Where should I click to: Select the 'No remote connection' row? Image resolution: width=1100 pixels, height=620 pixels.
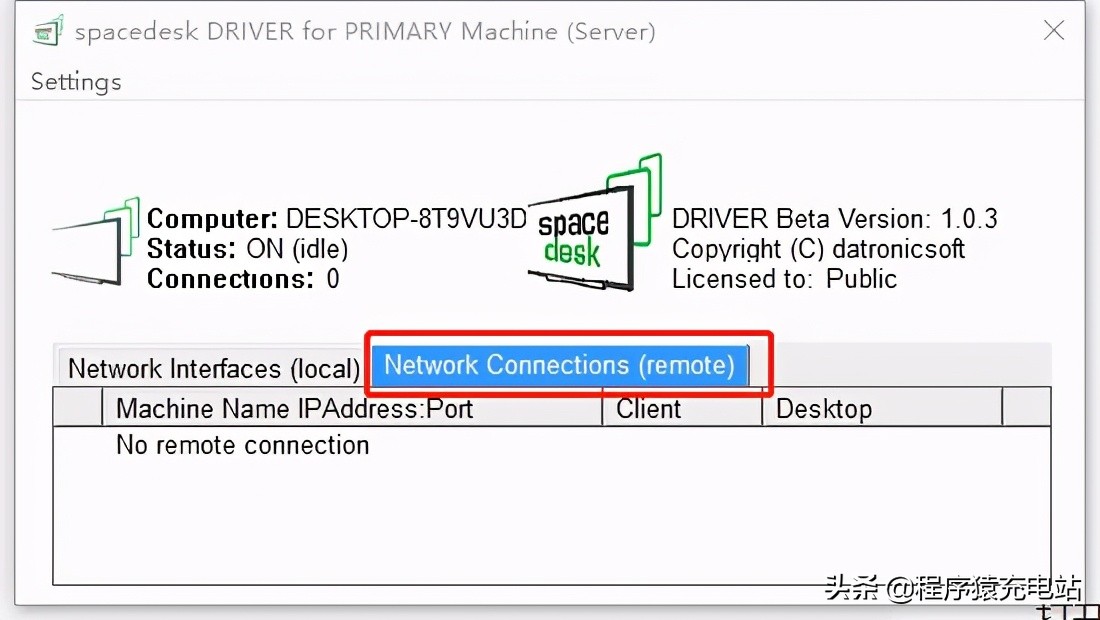tap(551, 445)
